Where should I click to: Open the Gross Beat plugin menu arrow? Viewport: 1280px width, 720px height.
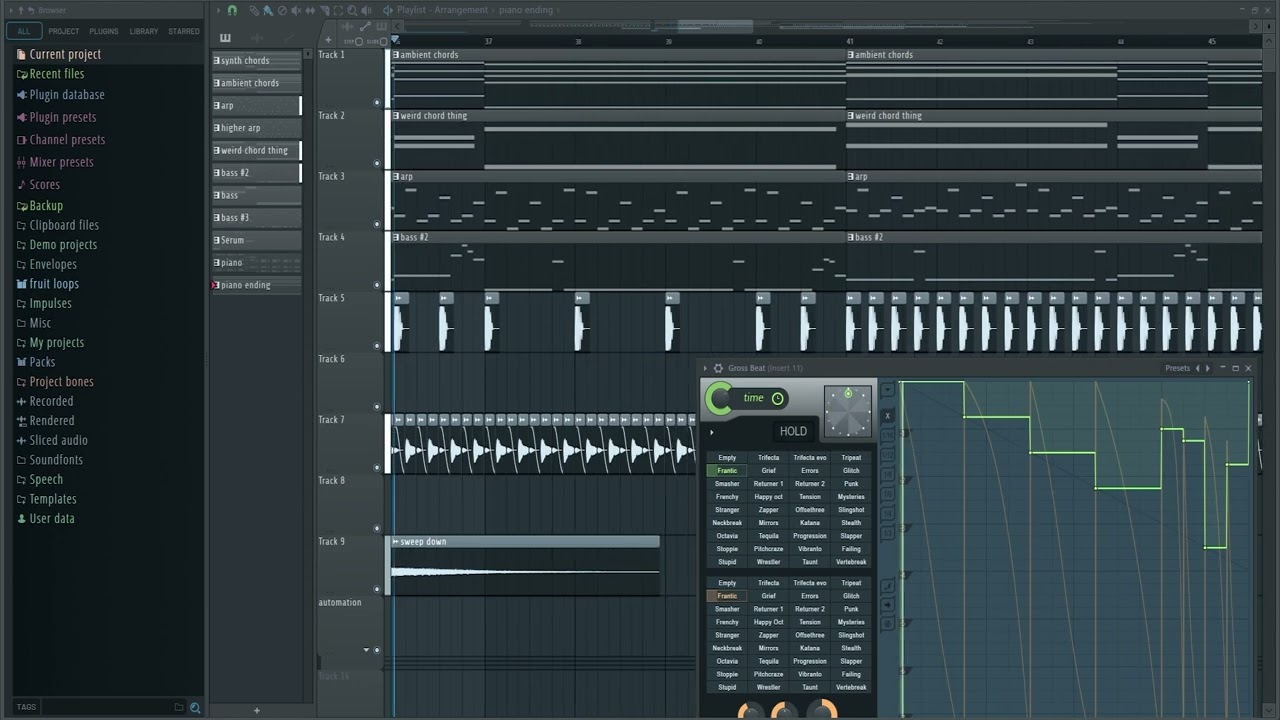(705, 368)
